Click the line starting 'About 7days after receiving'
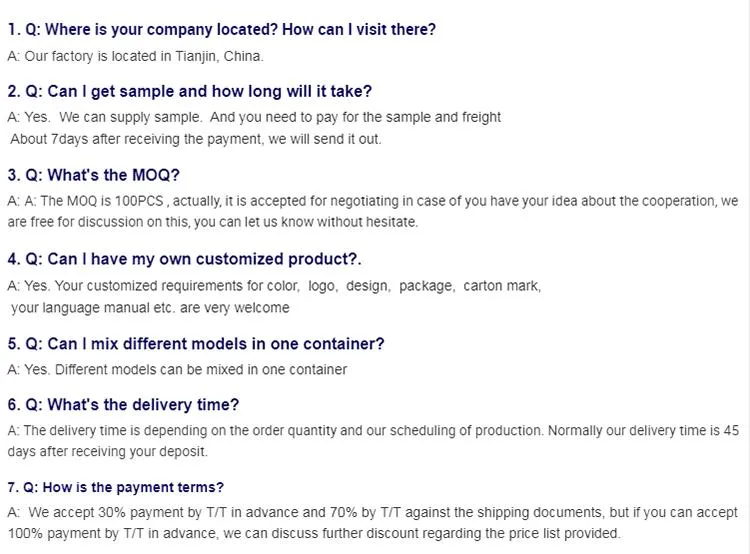This screenshot has width=750, height=554. [194, 139]
